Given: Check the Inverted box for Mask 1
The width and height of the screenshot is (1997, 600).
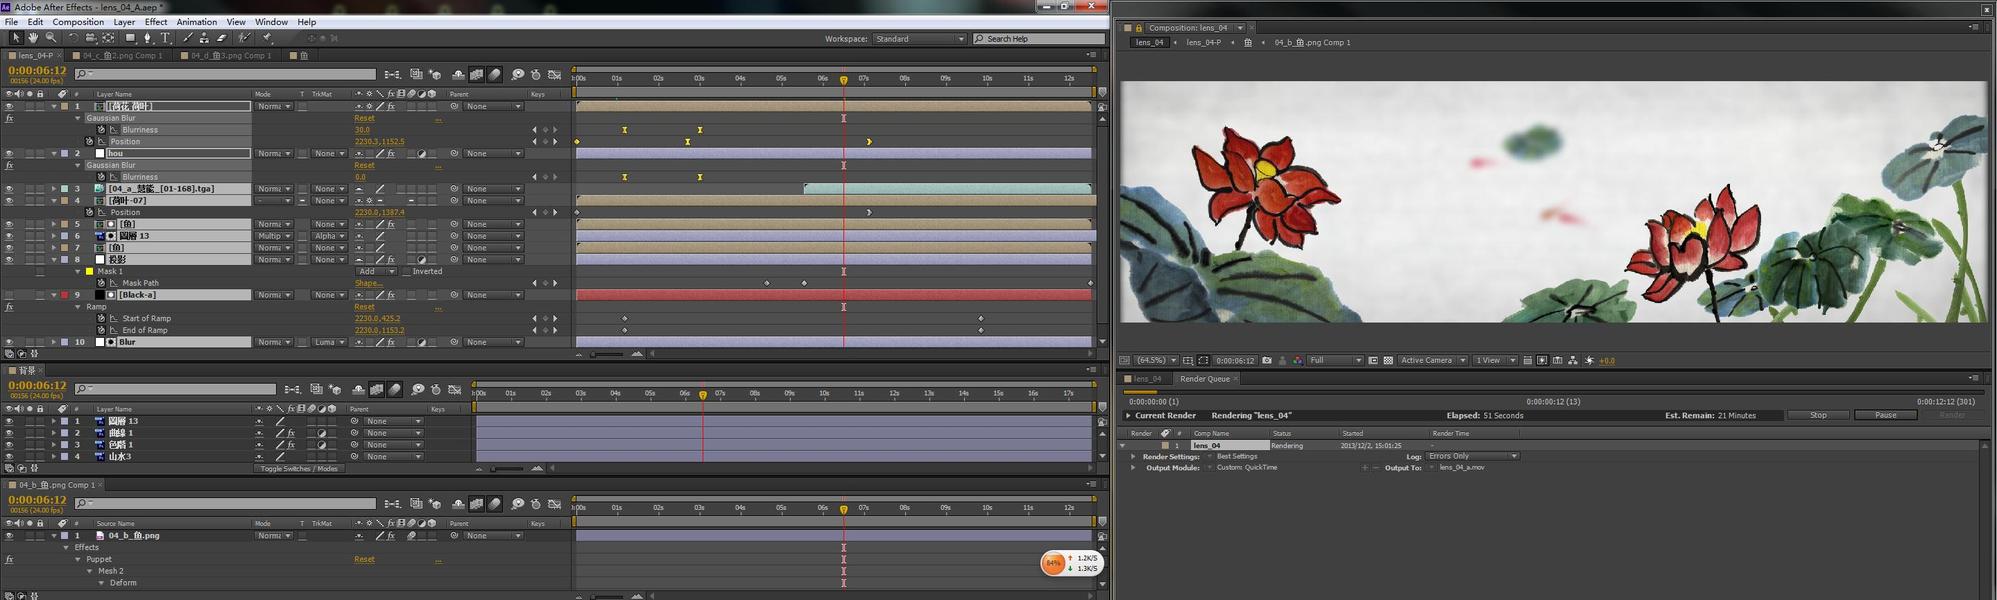Looking at the screenshot, I should (406, 271).
